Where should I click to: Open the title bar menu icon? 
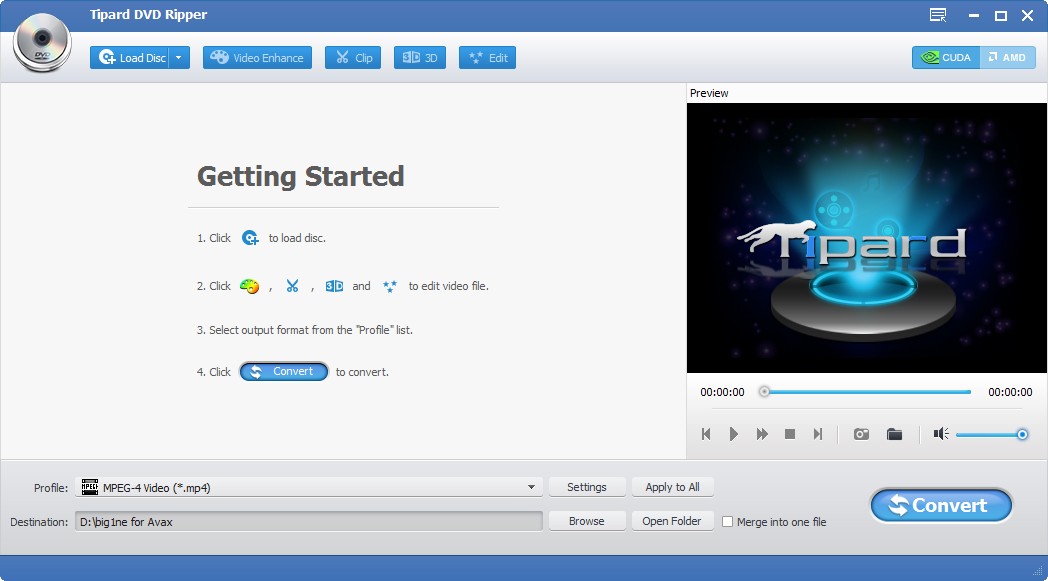coord(938,15)
